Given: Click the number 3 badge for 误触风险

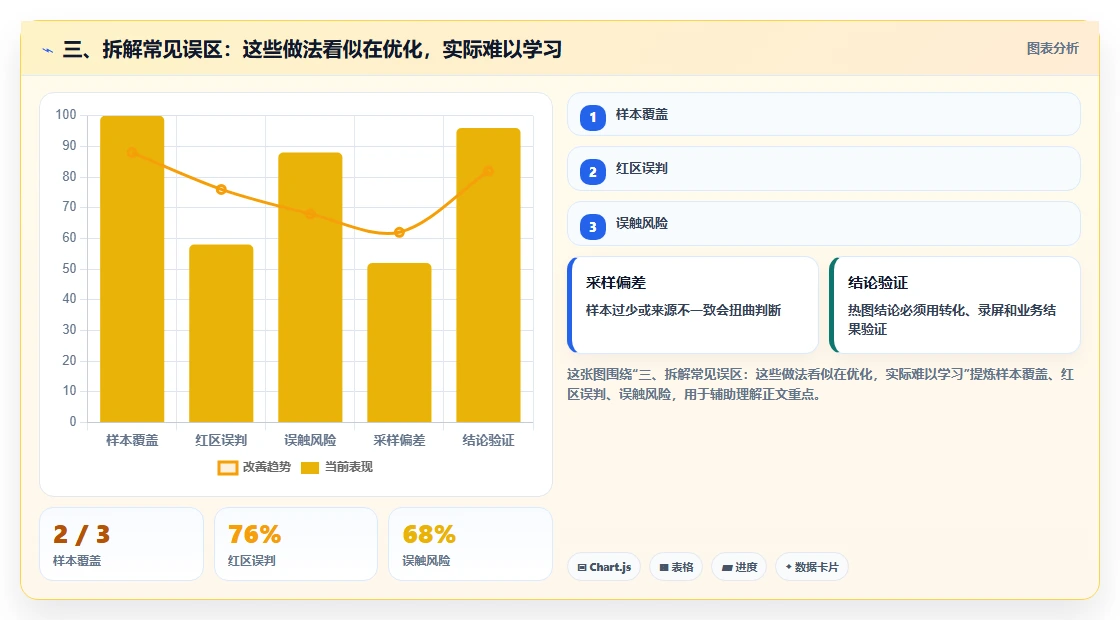Looking at the screenshot, I should (592, 226).
